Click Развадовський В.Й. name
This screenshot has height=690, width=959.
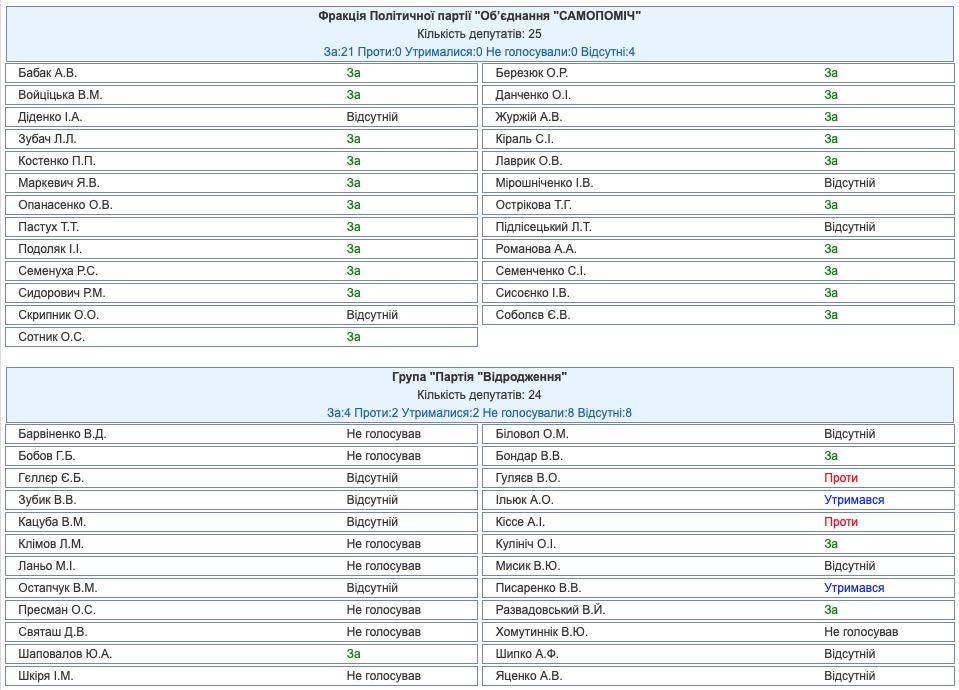pyautogui.click(x=550, y=610)
